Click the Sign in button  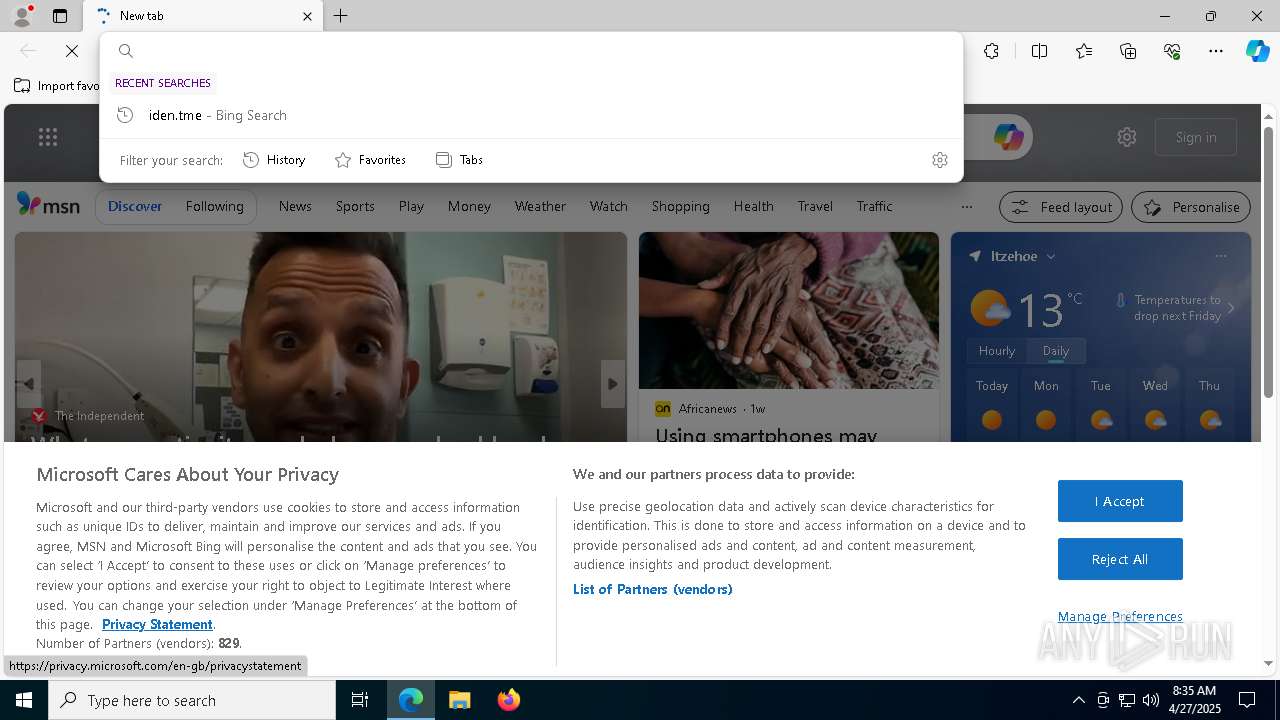coord(1196,137)
